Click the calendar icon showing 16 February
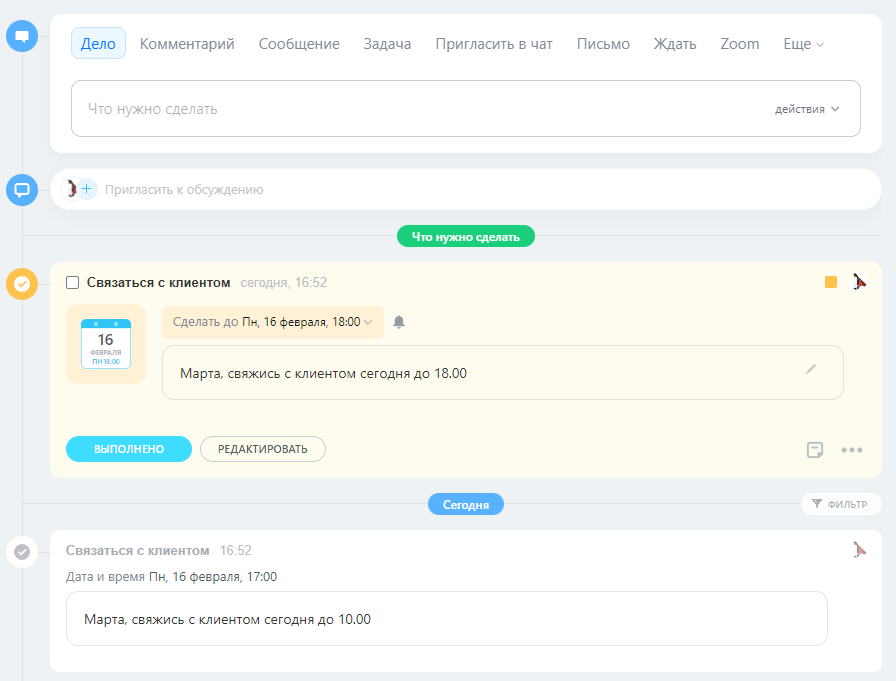The height and width of the screenshot is (681, 896). coord(106,344)
